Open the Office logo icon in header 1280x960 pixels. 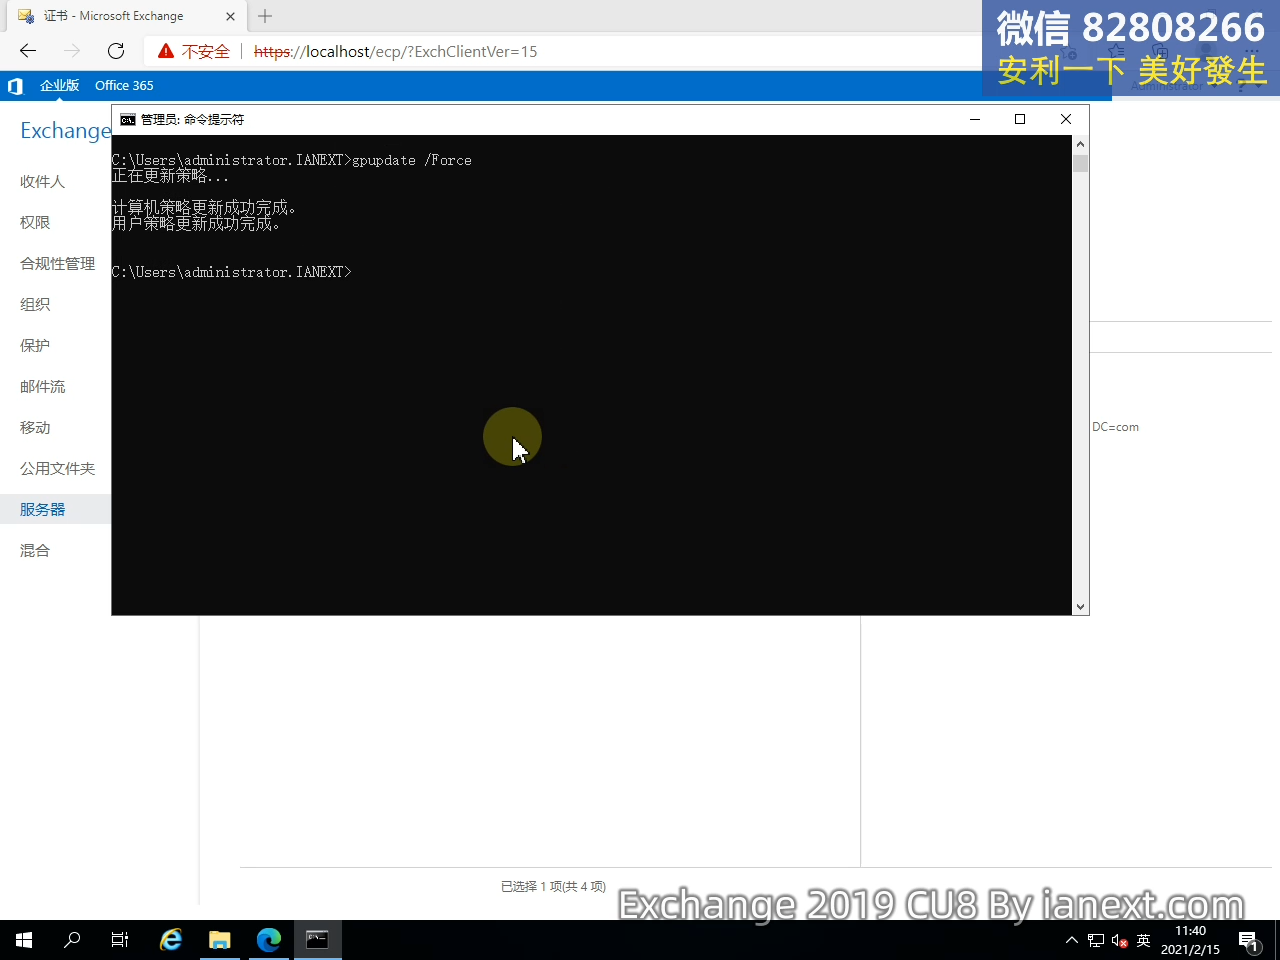(15, 86)
